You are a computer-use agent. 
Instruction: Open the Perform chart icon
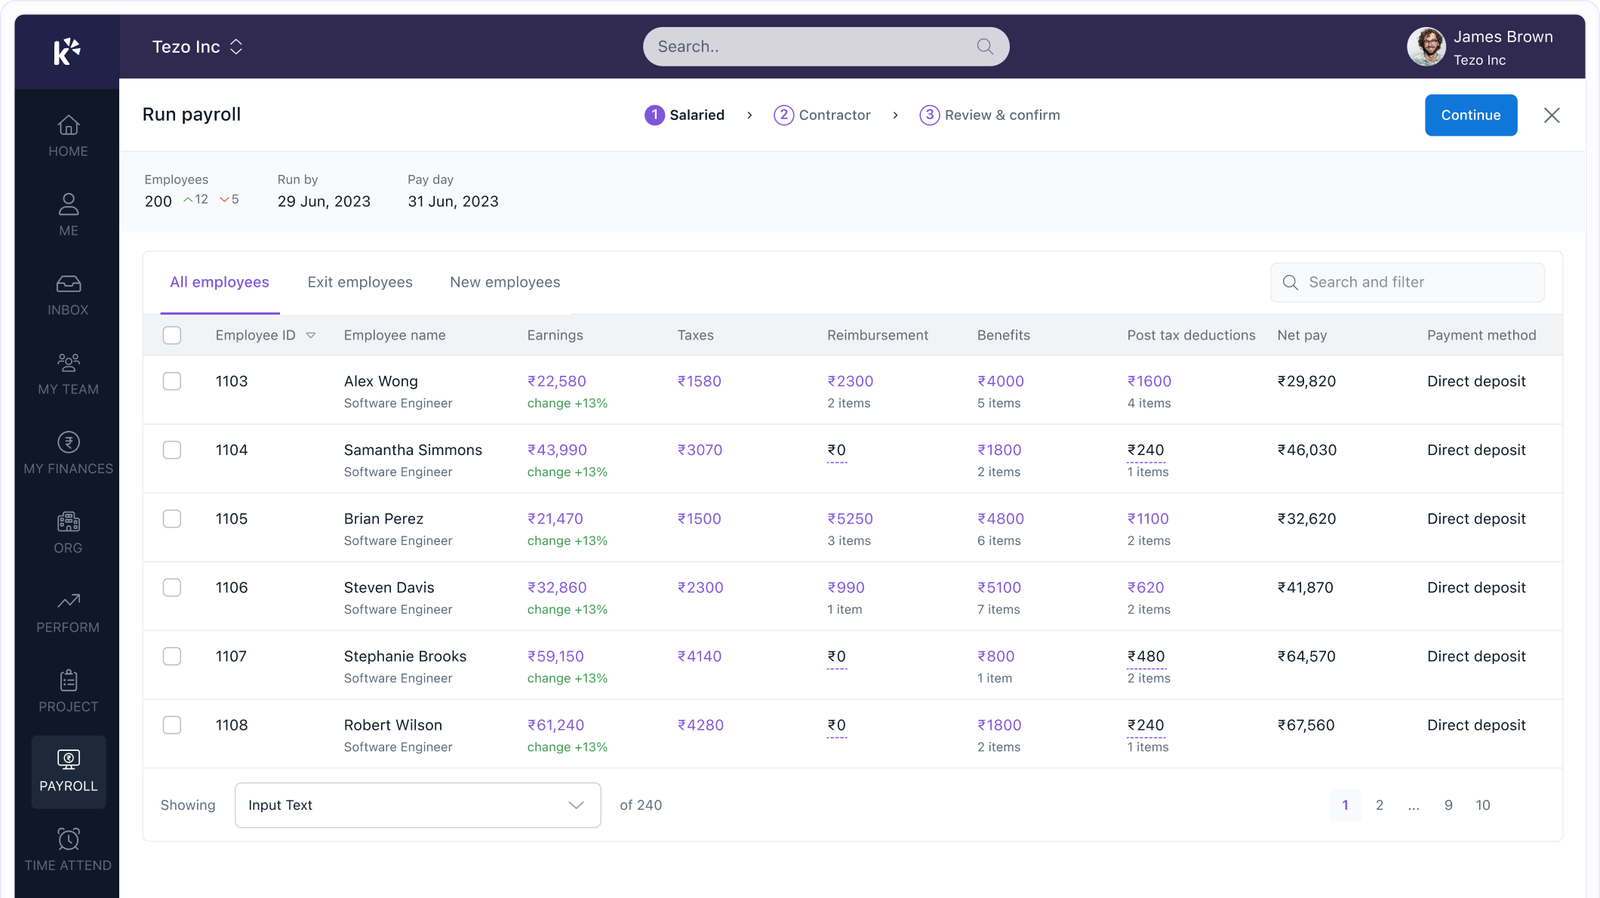(x=68, y=601)
